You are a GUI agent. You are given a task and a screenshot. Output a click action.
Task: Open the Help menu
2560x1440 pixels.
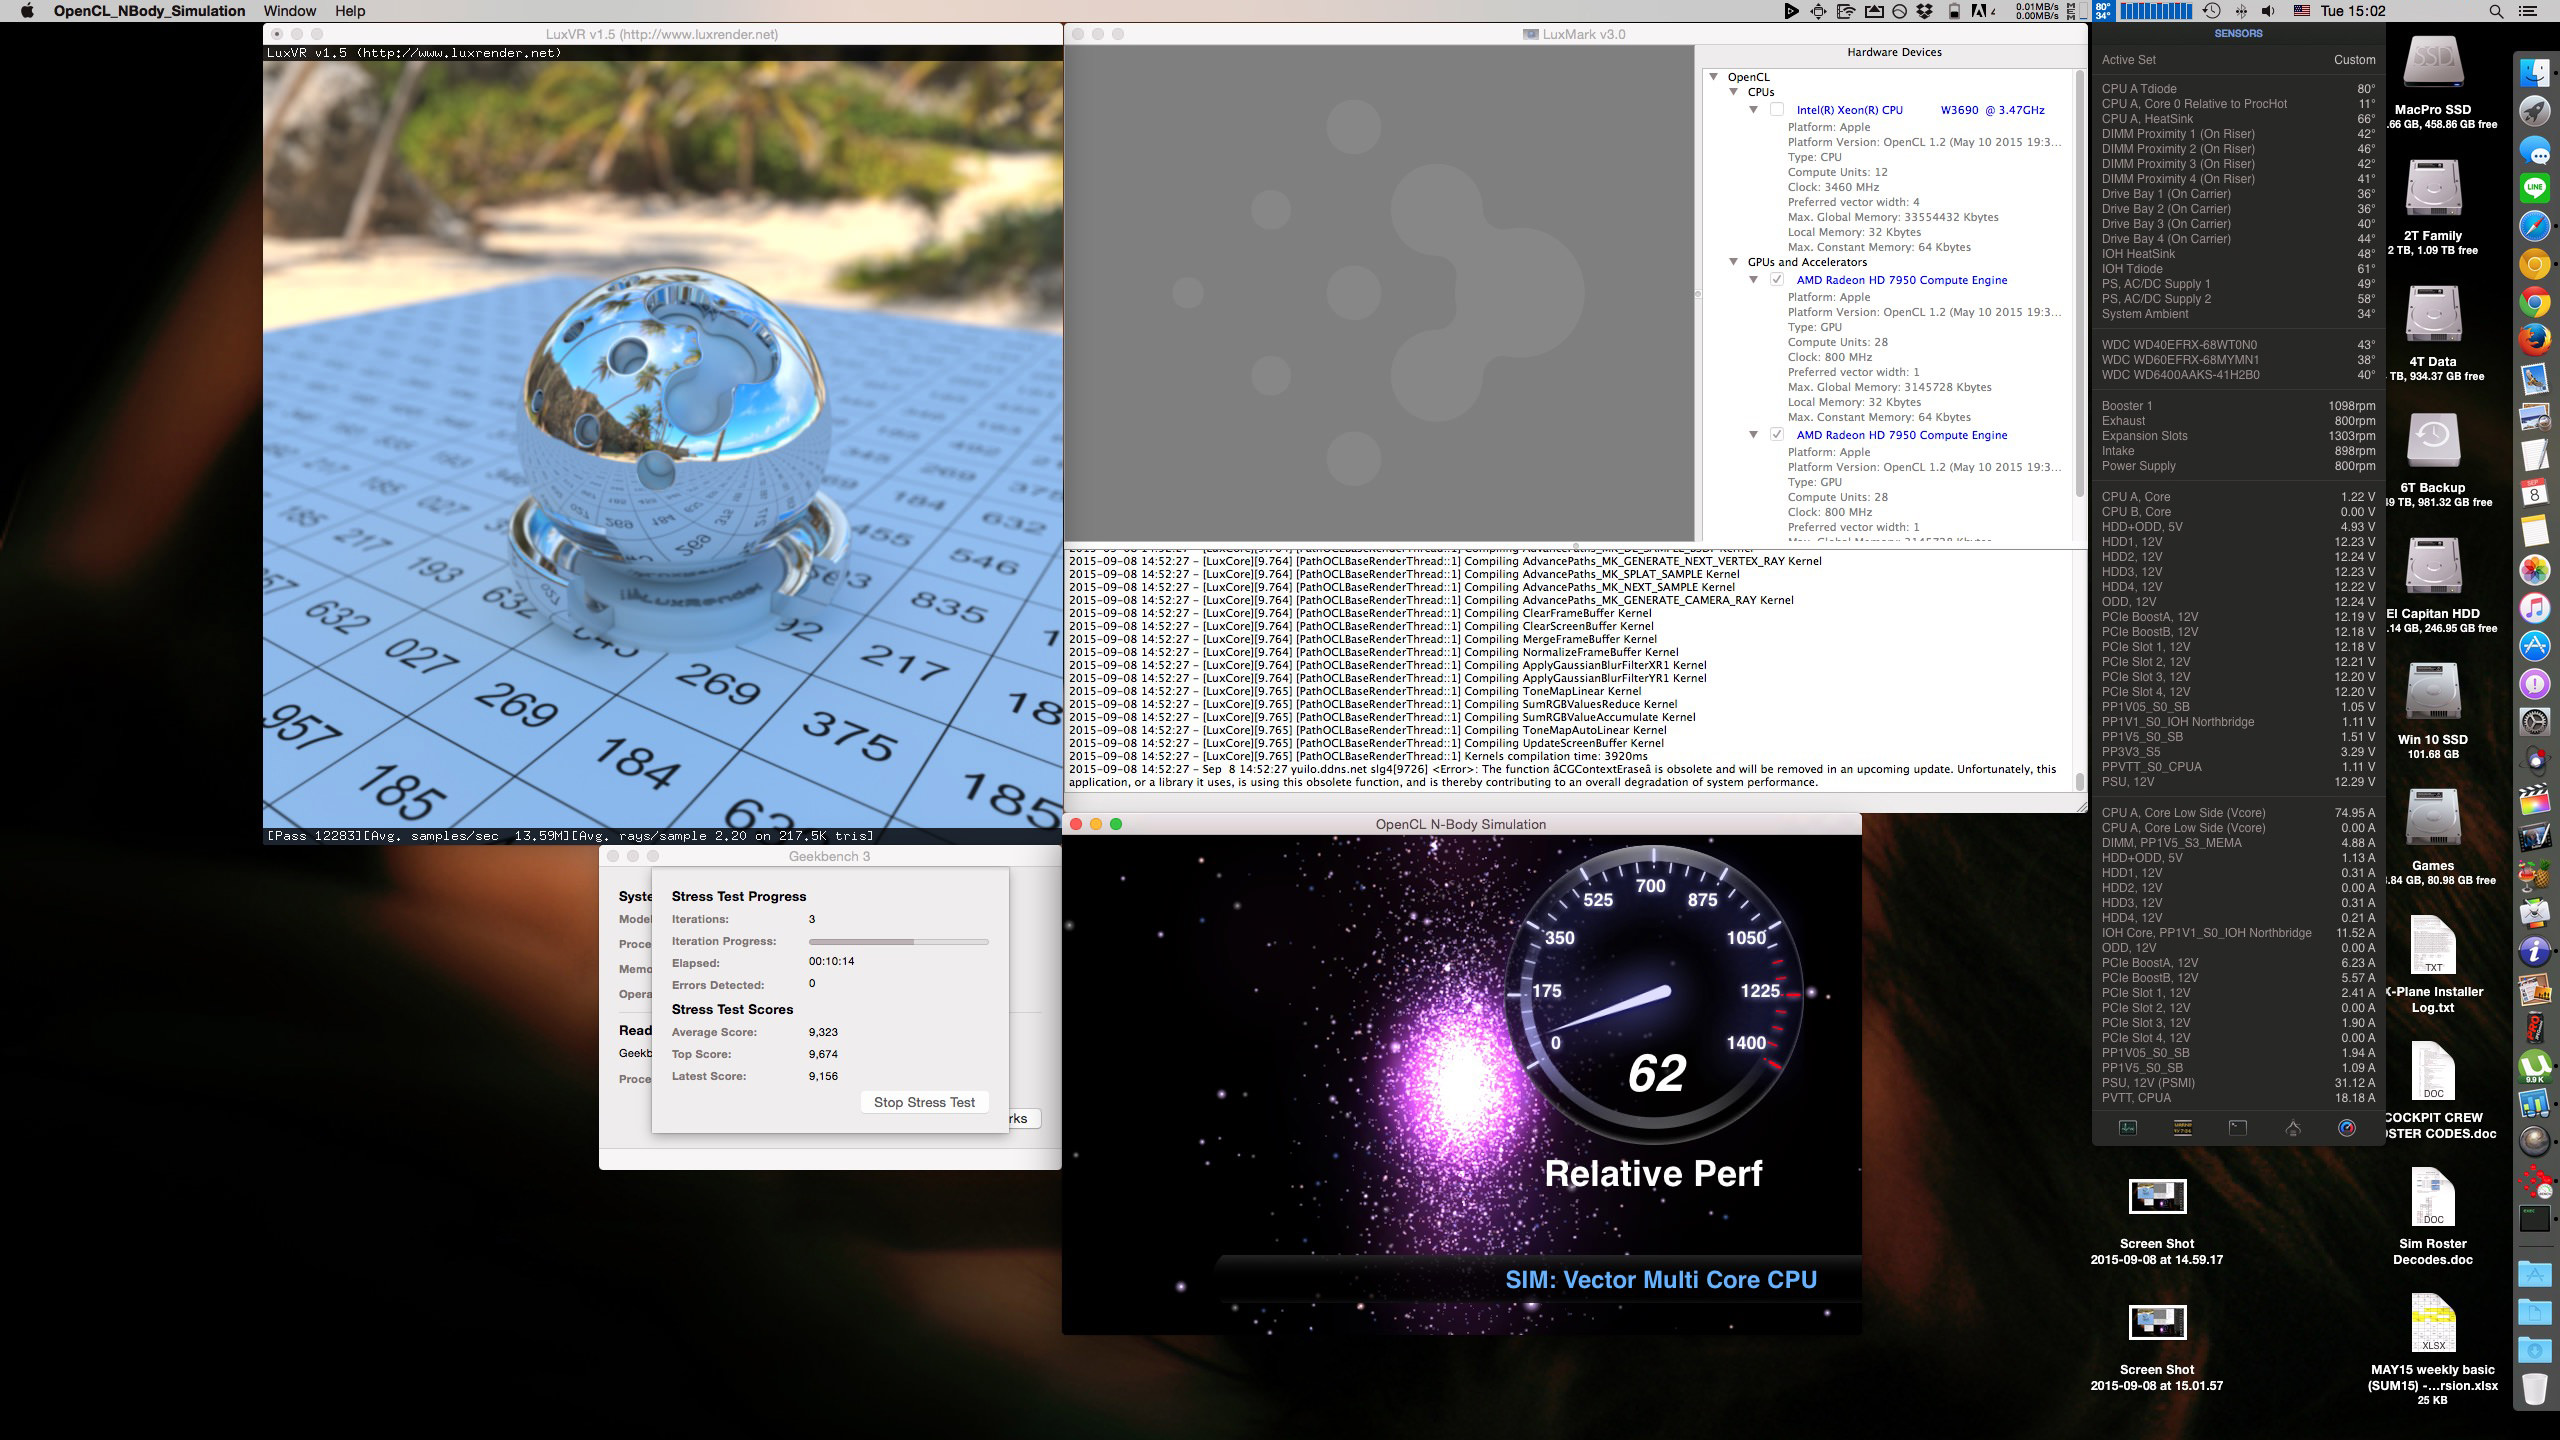click(x=350, y=11)
